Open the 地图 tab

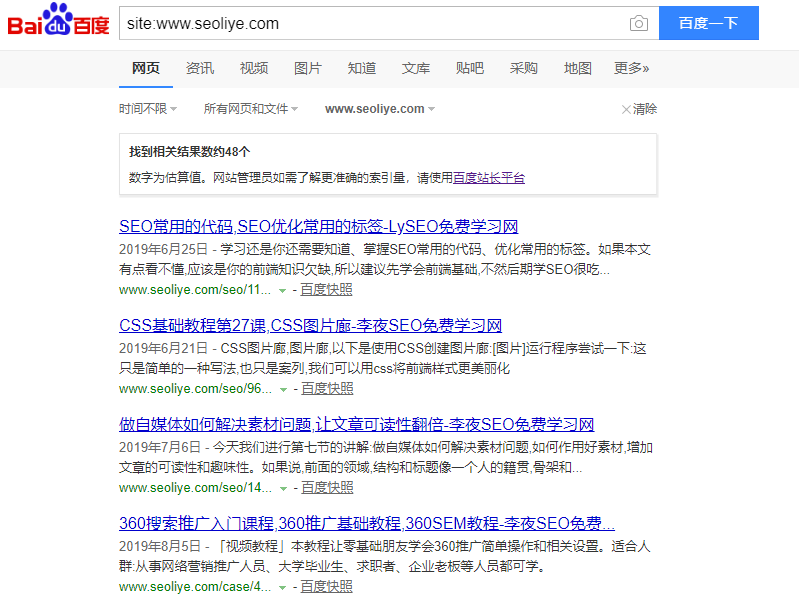tap(578, 68)
